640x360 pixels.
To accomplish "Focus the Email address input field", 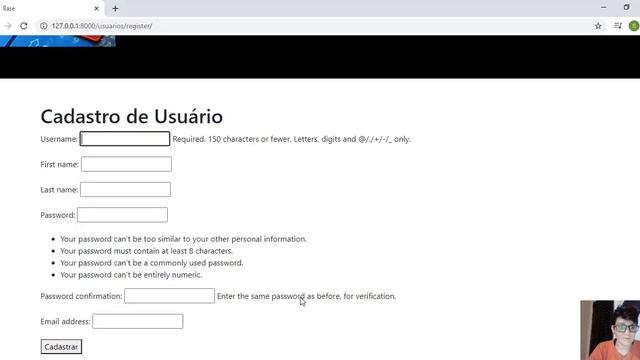I will coord(138,321).
